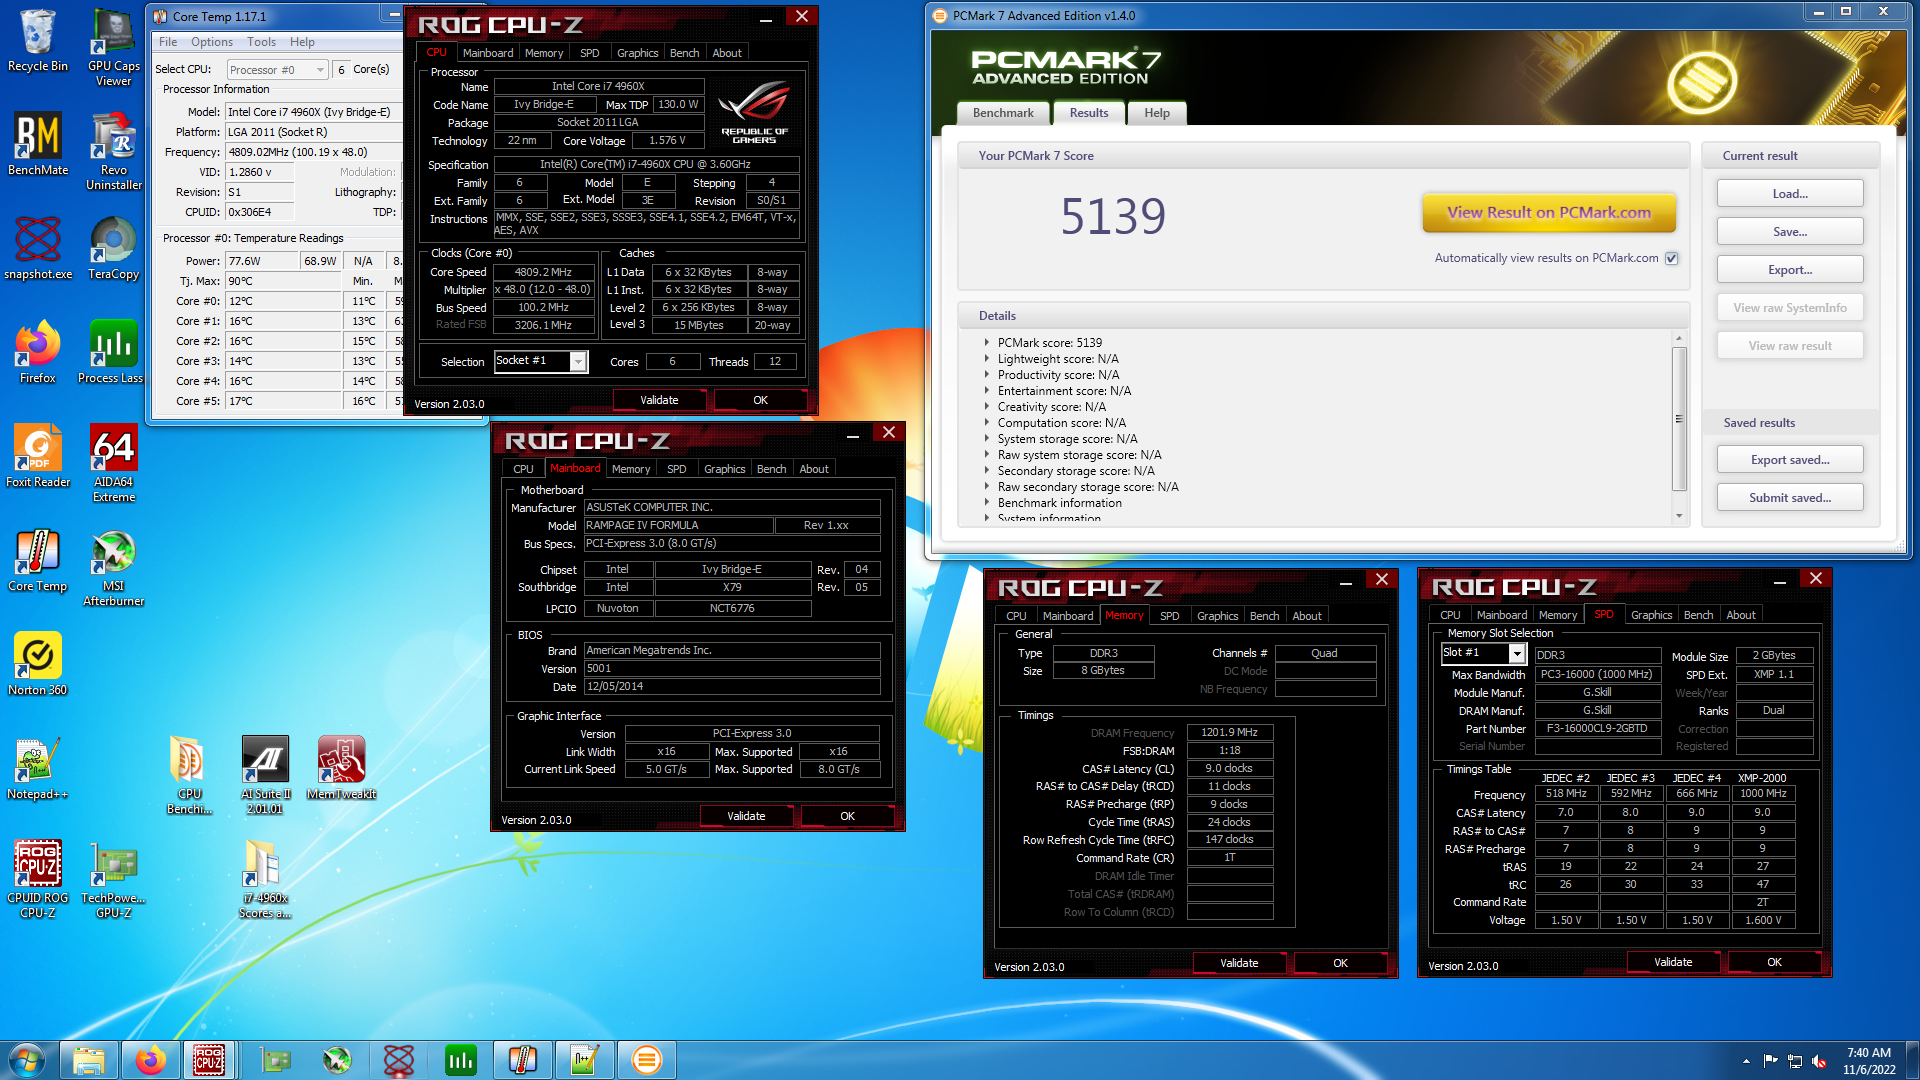Screen dimensions: 1920x1080
Task: Click volume icon in system tray
Action: click(1819, 1061)
